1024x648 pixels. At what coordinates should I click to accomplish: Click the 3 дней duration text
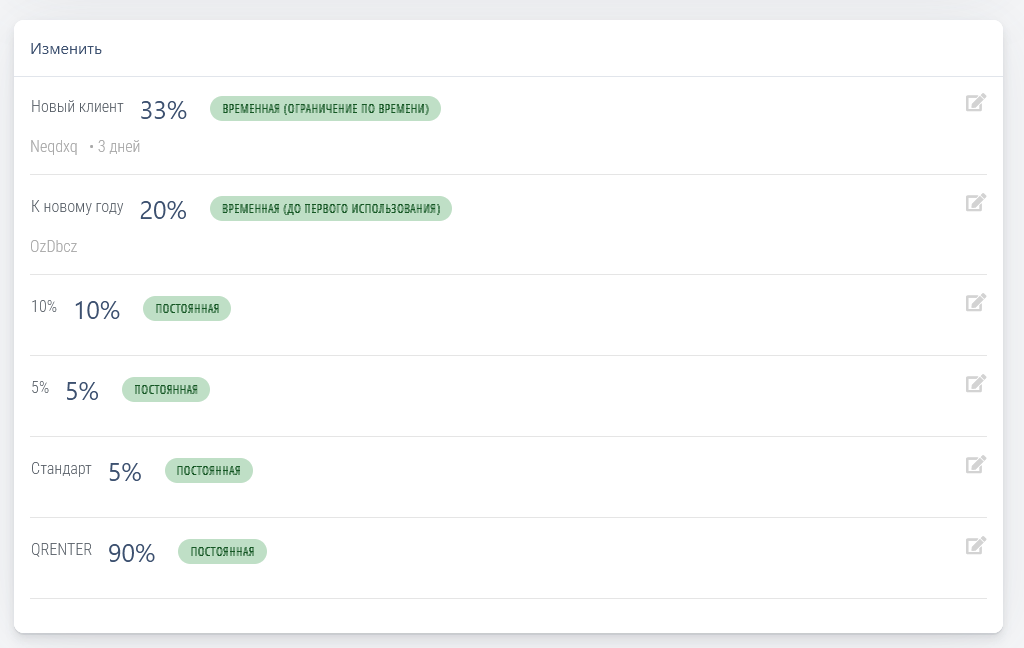point(117,147)
